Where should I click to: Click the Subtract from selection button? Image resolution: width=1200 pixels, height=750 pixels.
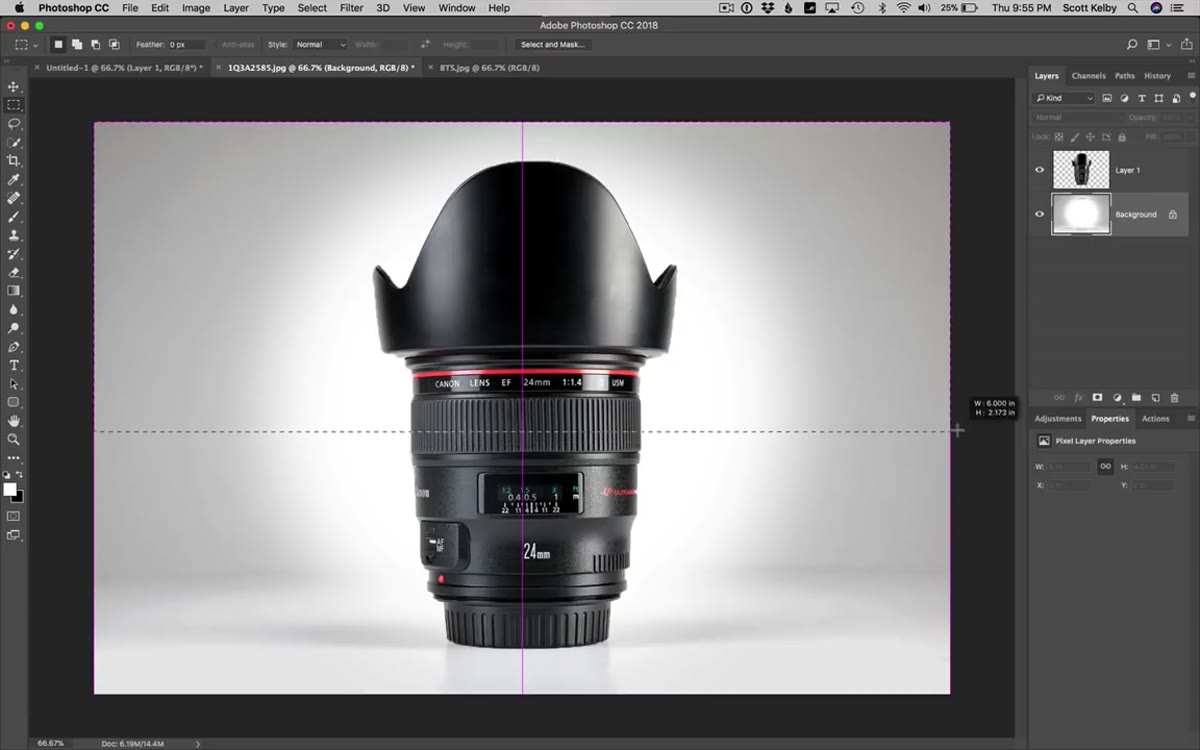point(95,45)
